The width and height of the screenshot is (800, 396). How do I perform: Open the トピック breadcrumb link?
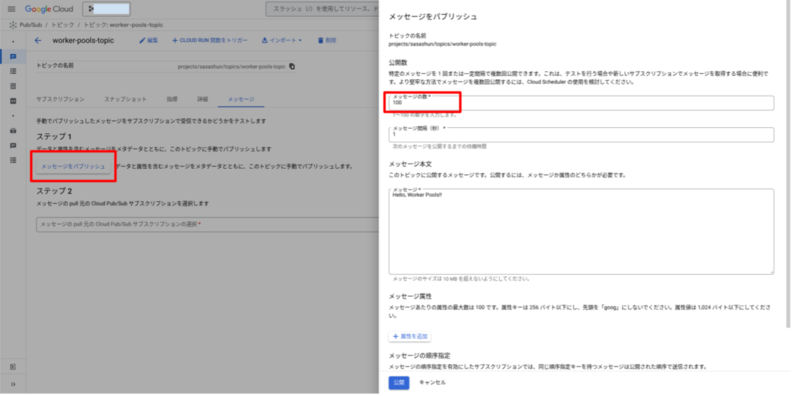[x=62, y=24]
